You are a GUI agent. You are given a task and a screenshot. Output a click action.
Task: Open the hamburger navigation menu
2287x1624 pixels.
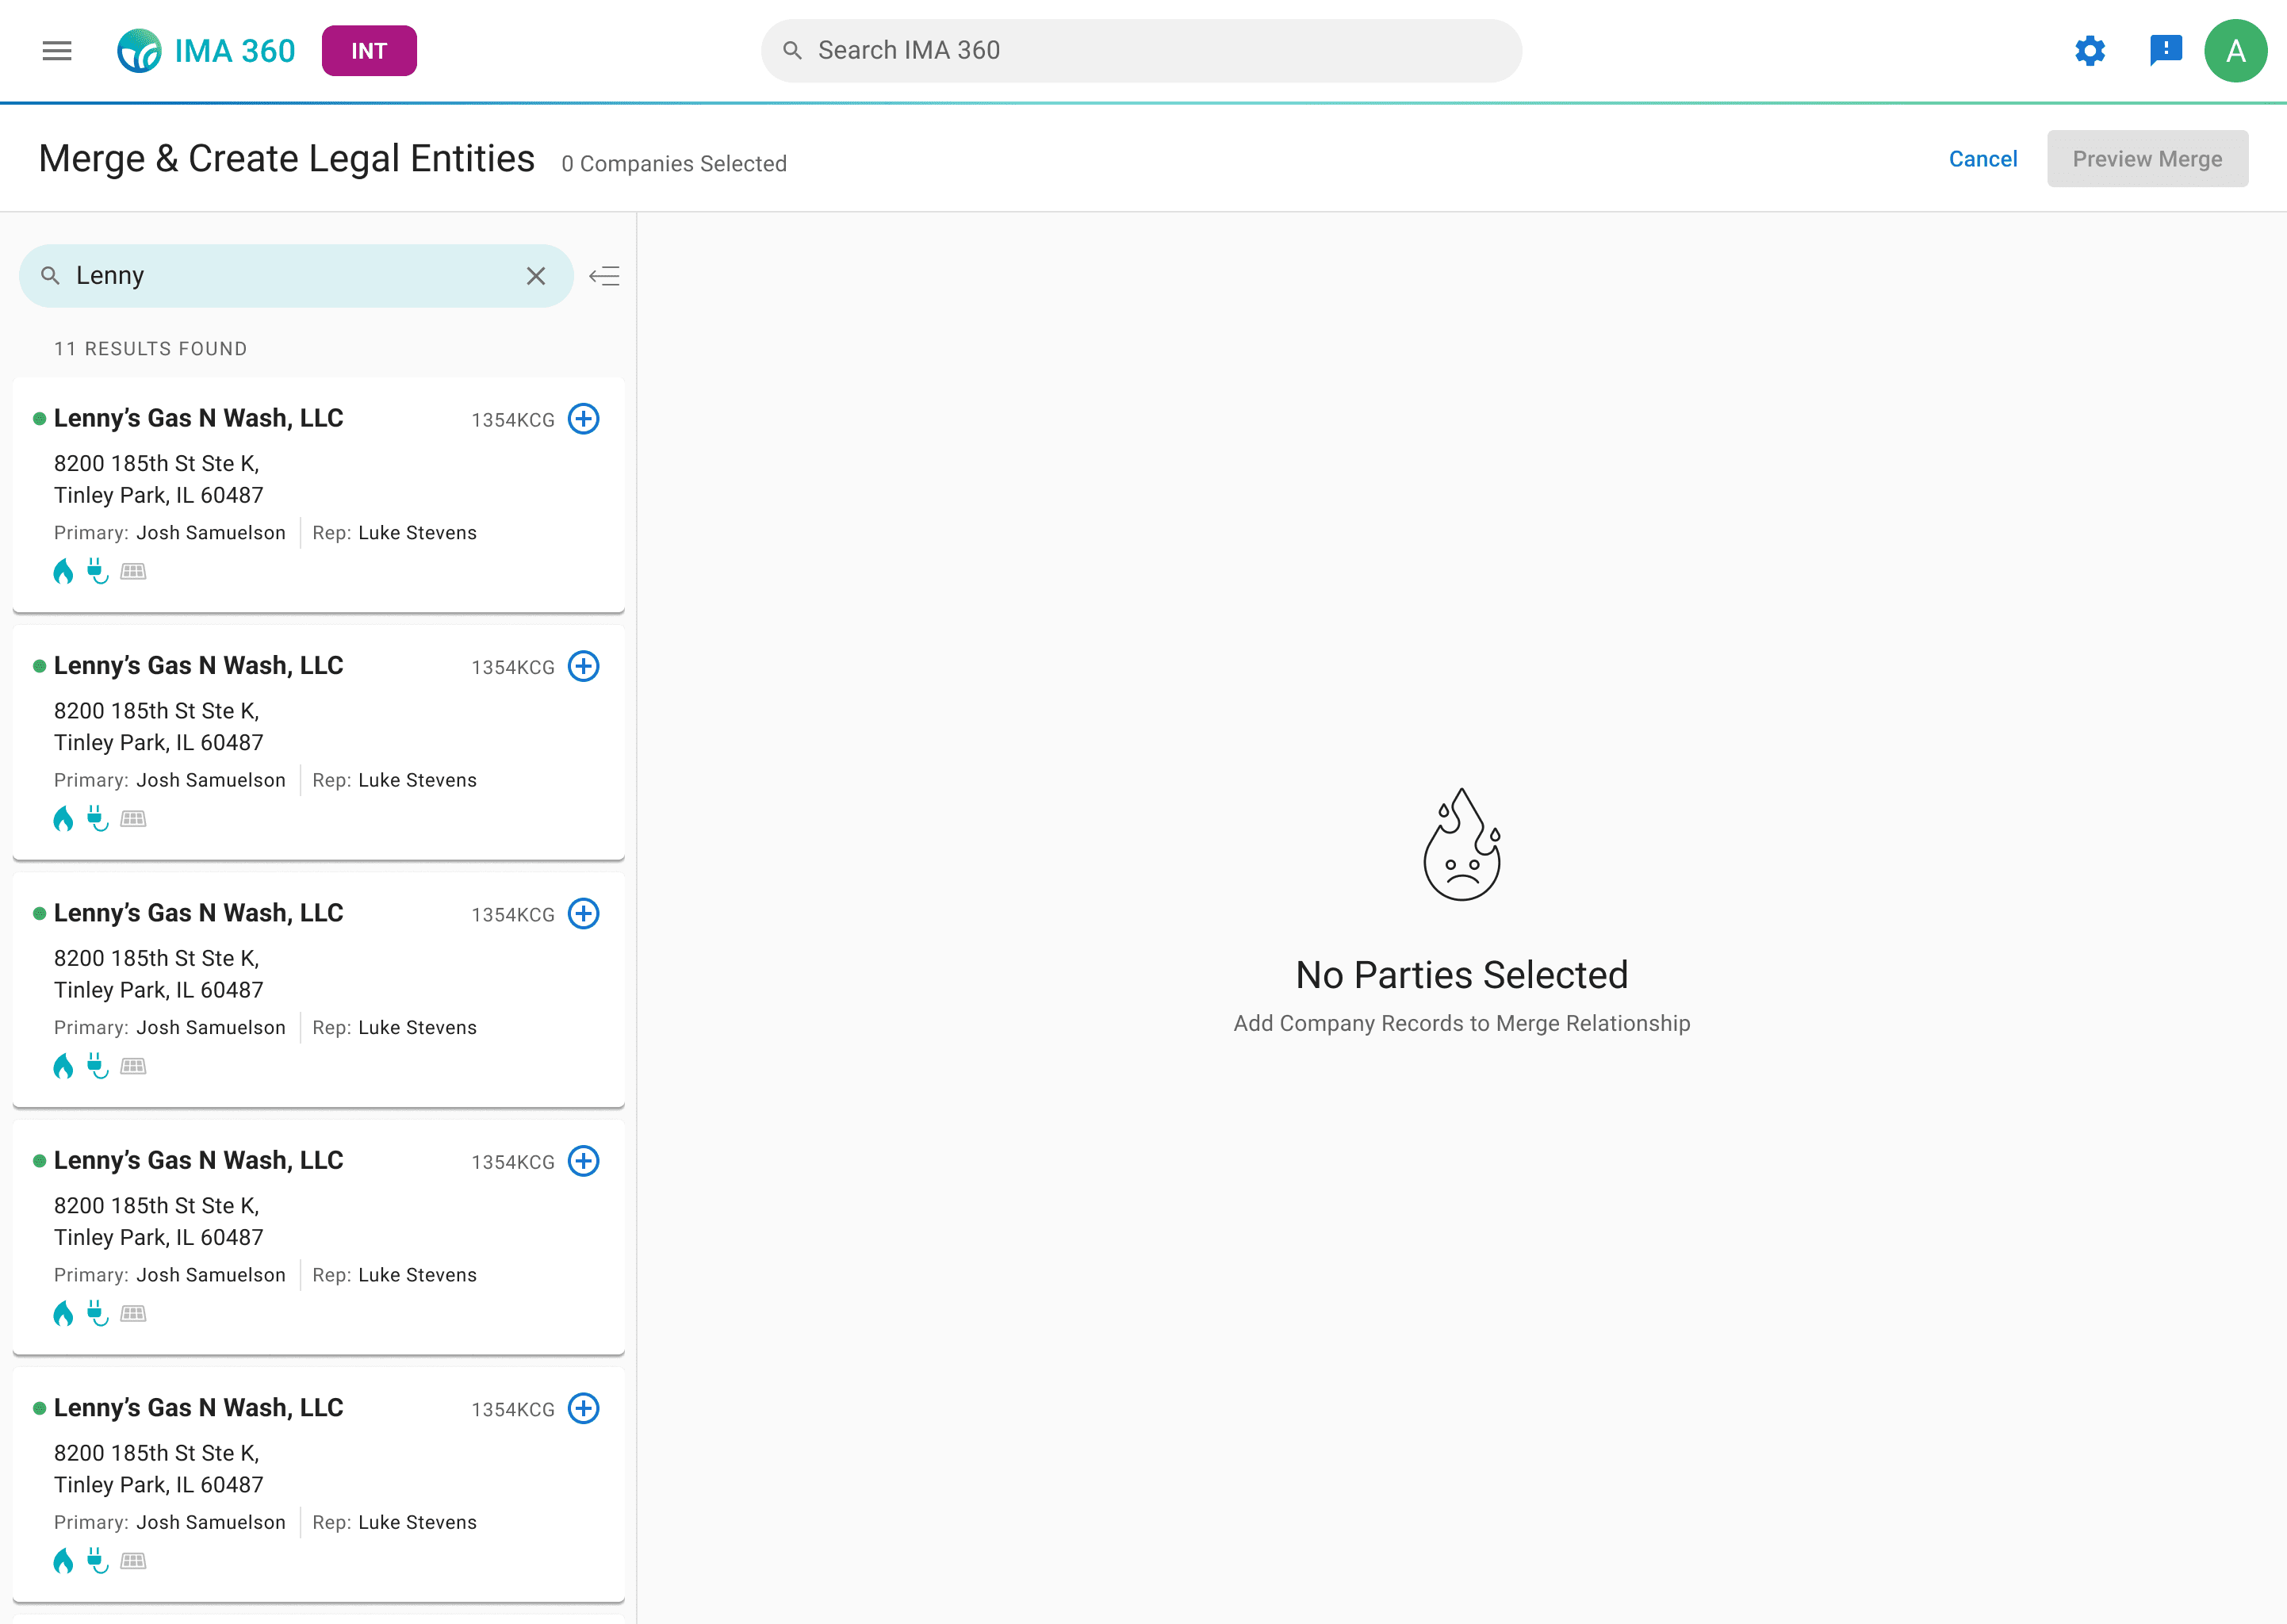click(57, 51)
